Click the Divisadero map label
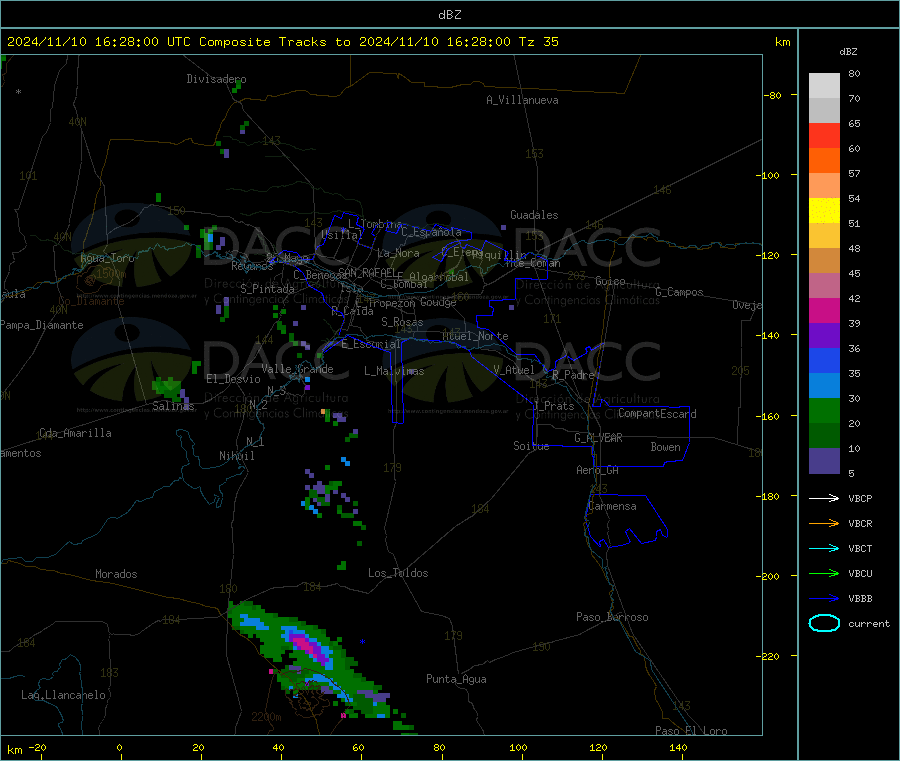Viewport: 900px width, 761px height. (216, 79)
